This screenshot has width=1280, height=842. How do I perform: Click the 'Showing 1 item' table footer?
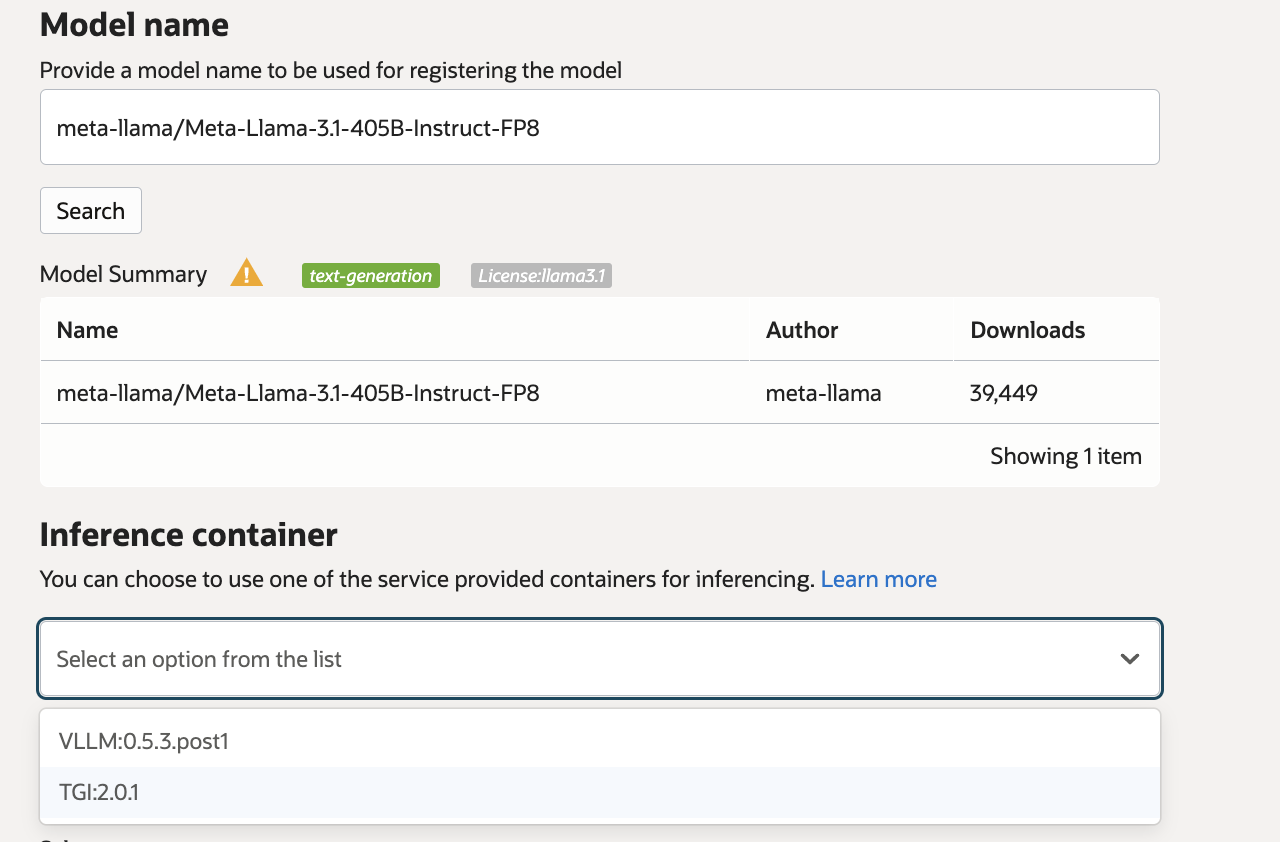point(1065,456)
